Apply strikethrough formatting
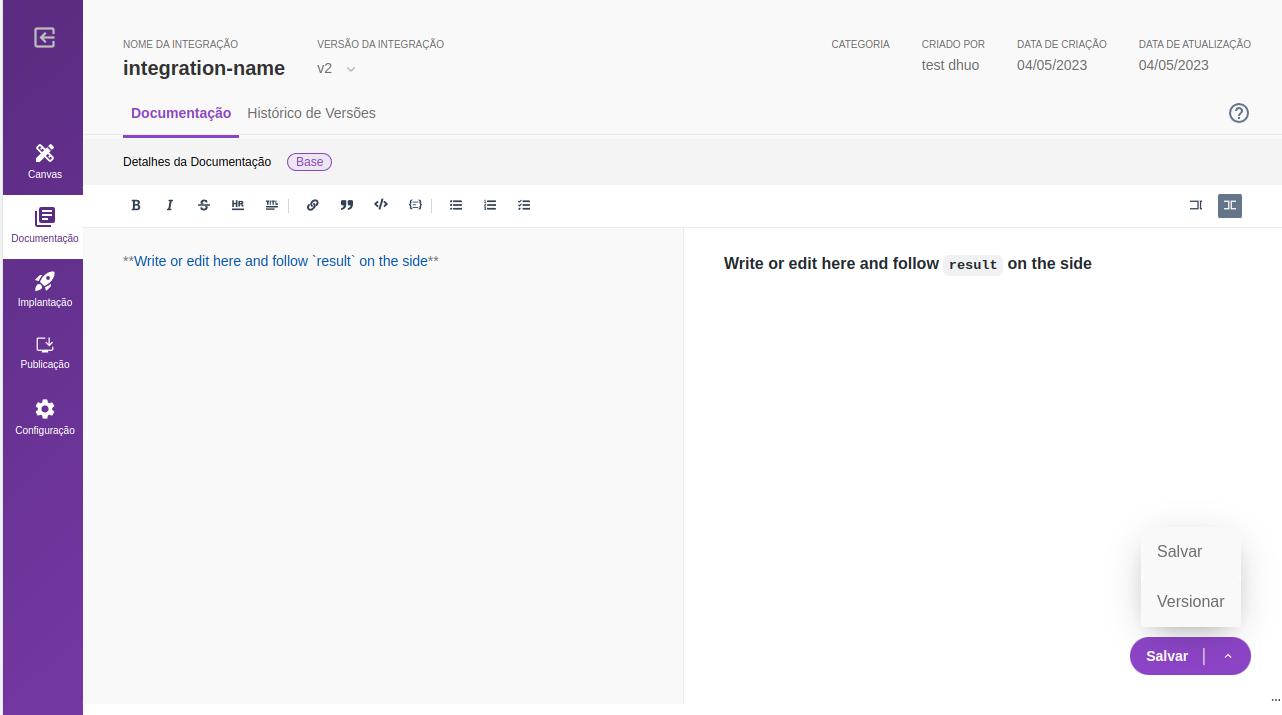The width and height of the screenshot is (1282, 715). [x=204, y=205]
